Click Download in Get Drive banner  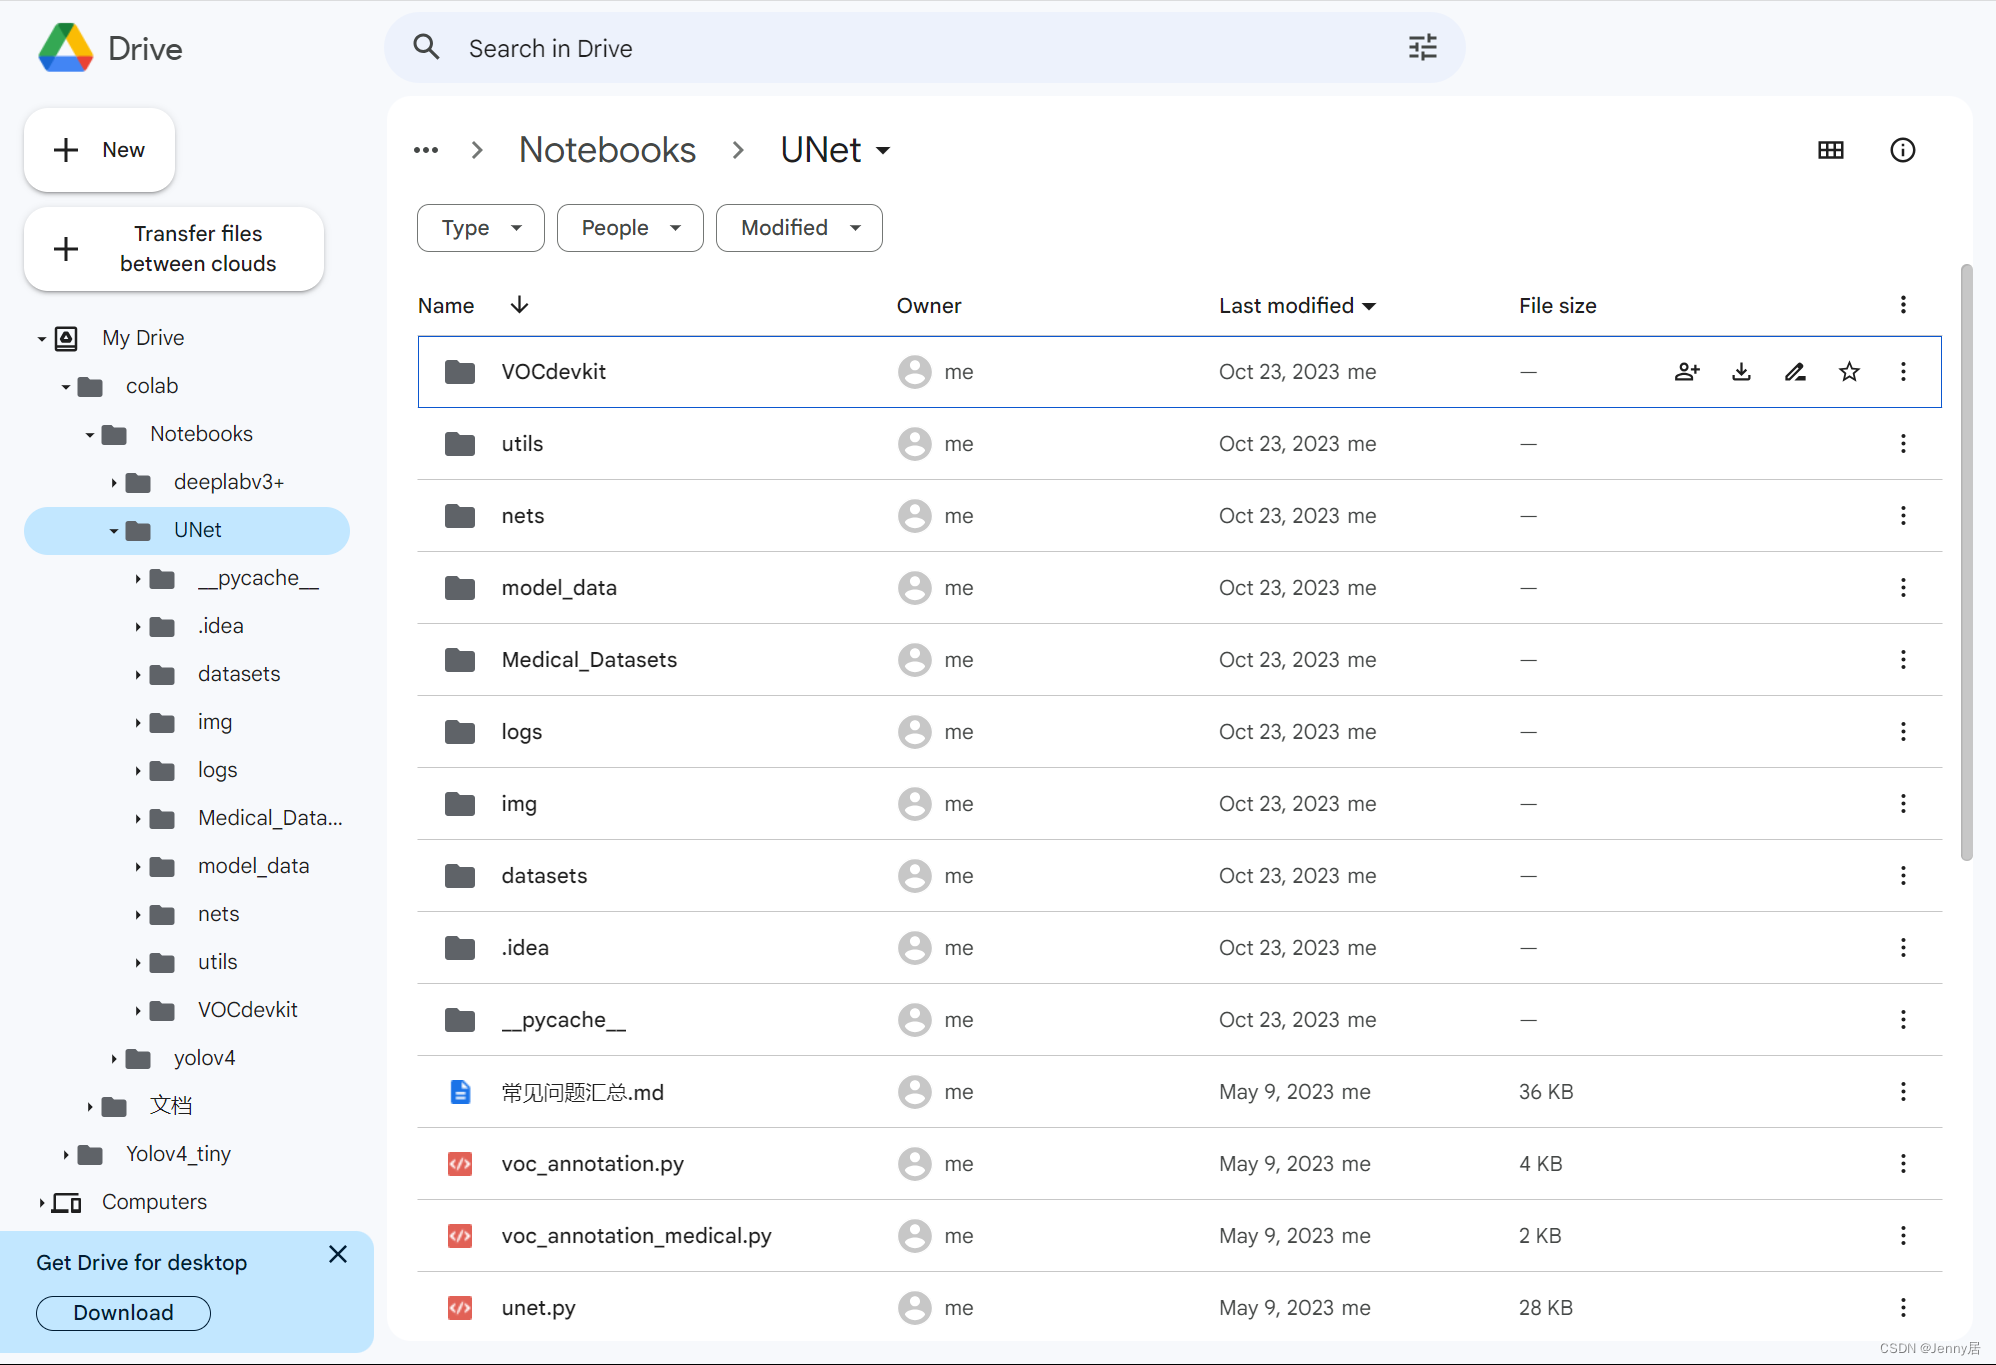122,1312
